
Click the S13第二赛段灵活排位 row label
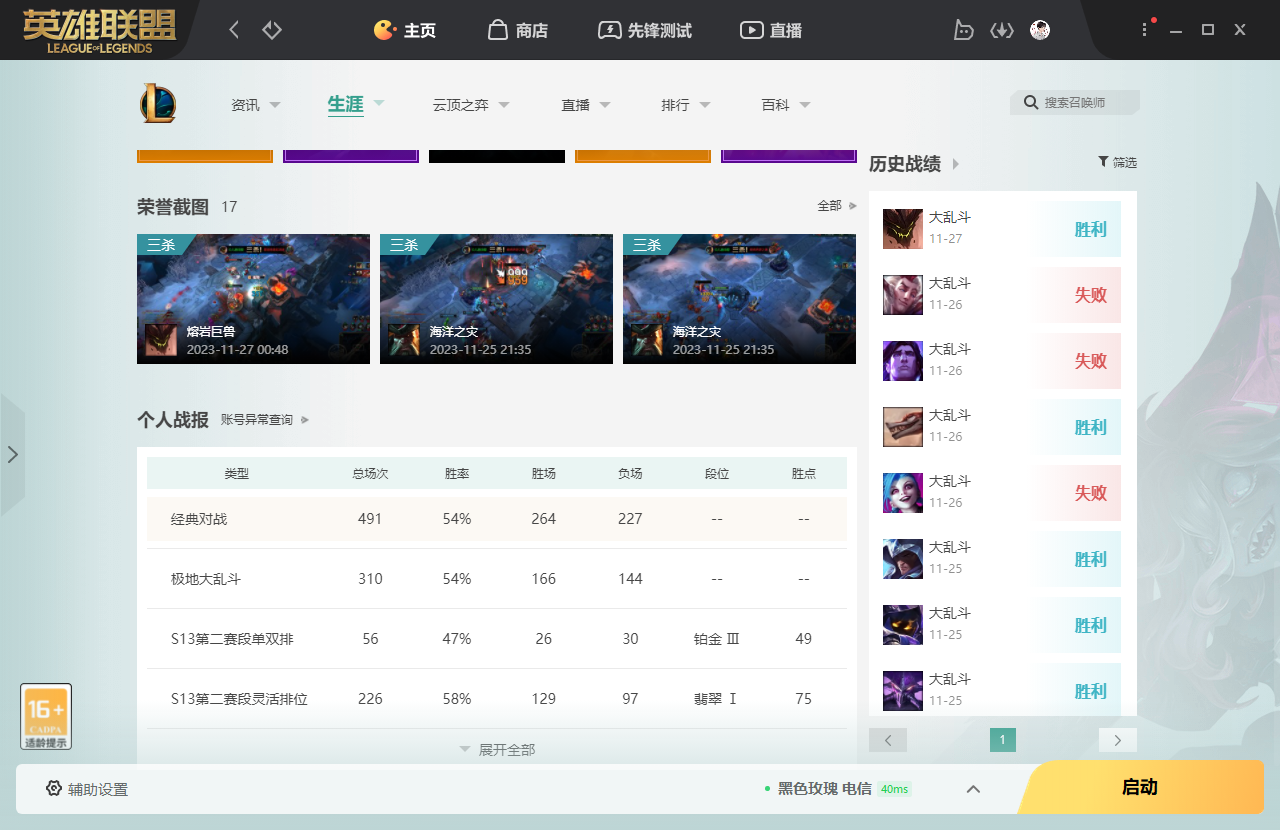coord(239,699)
